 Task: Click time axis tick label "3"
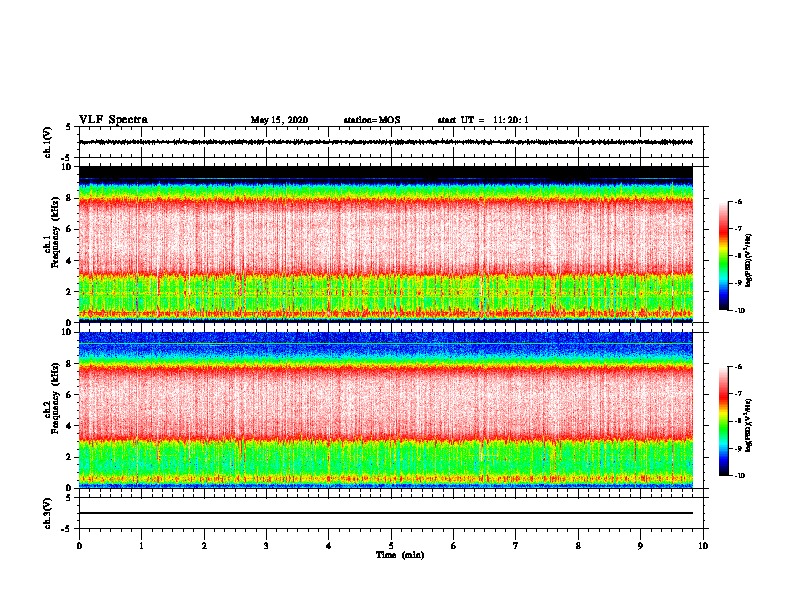click(x=266, y=546)
